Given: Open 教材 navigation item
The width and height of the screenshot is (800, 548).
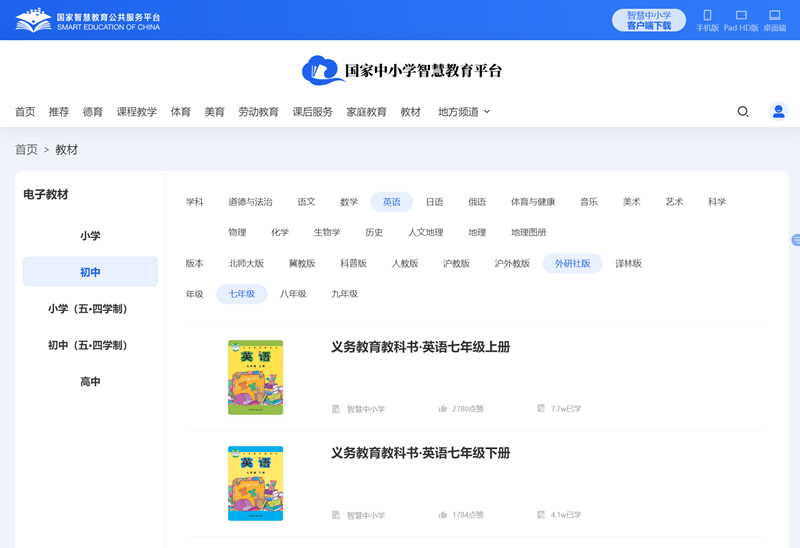Looking at the screenshot, I should coord(411,112).
